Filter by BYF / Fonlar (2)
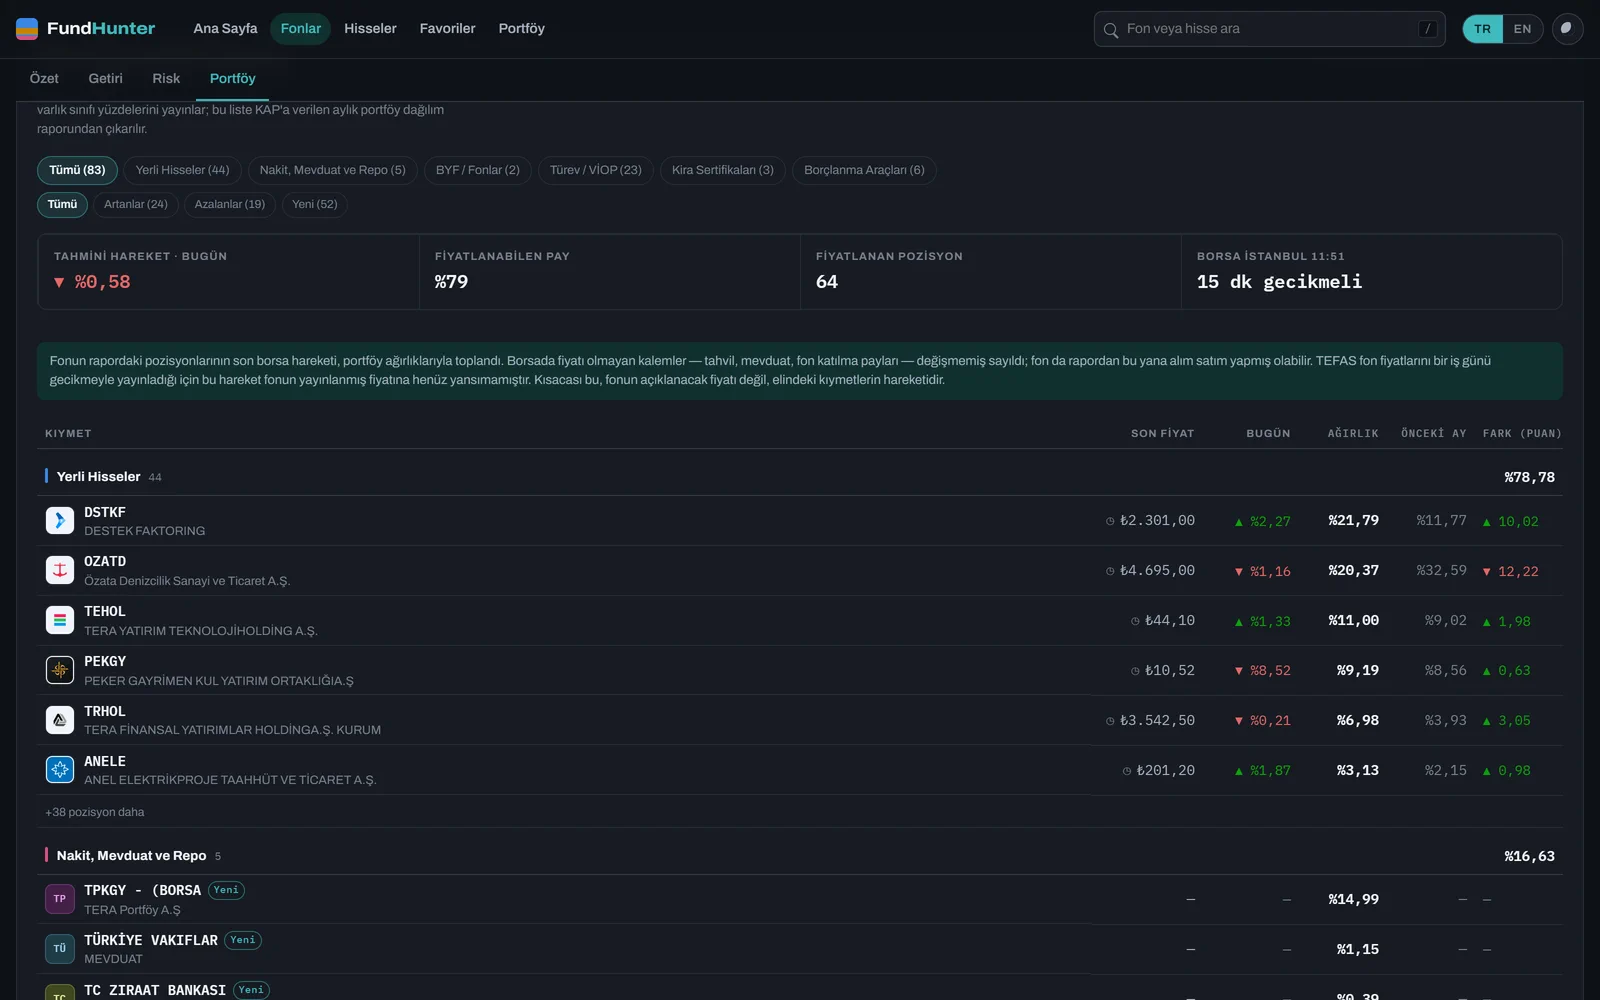Screen dimensions: 1600x1000 478,170
